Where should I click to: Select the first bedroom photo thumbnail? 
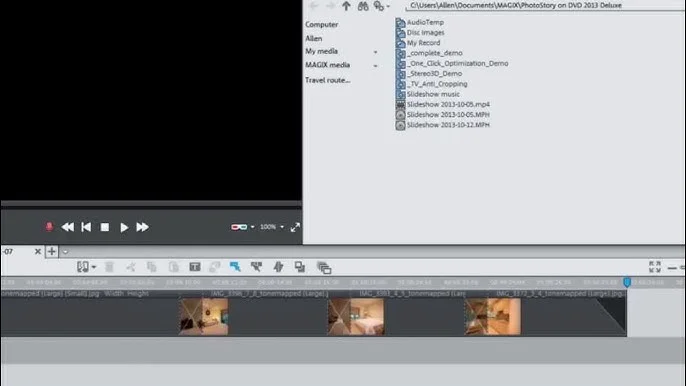tap(204, 317)
